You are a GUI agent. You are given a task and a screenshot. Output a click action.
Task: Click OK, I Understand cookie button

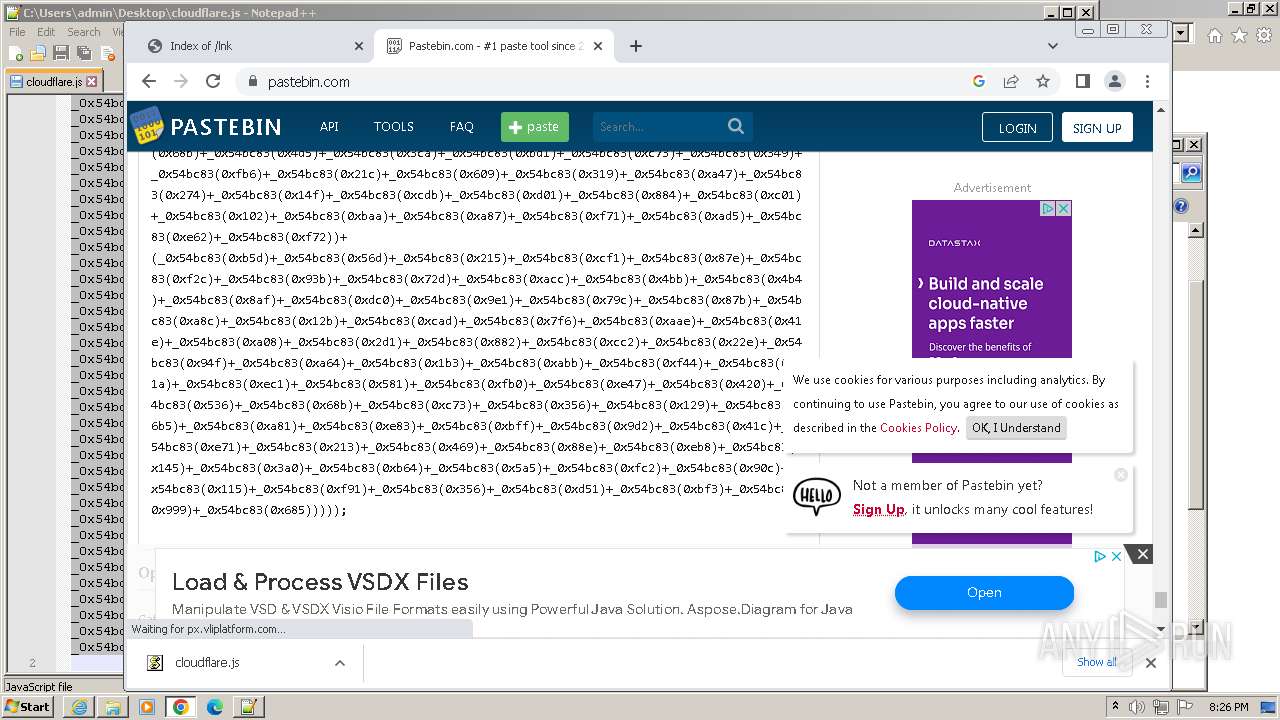(x=1016, y=428)
